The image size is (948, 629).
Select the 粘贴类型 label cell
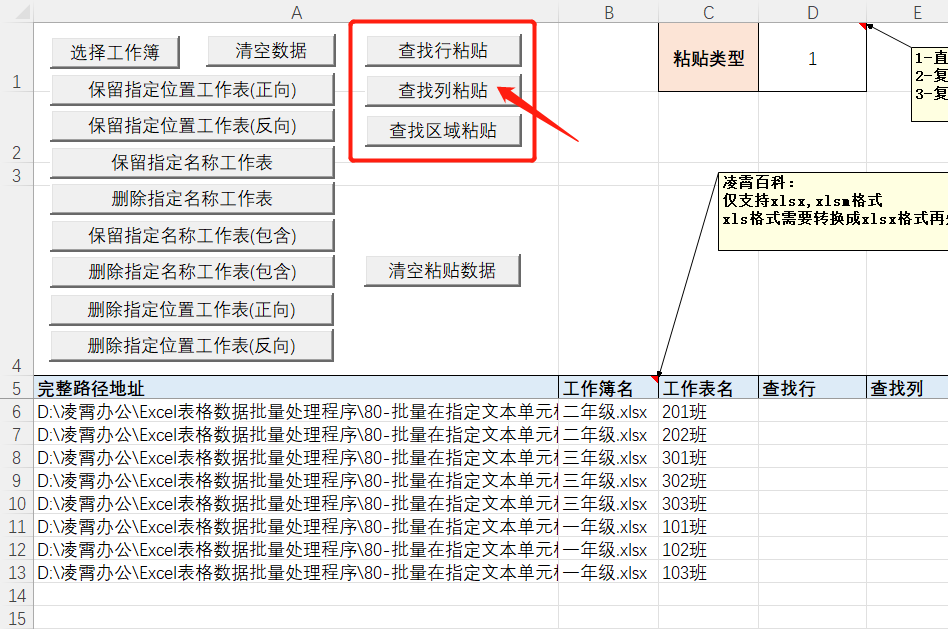(708, 58)
